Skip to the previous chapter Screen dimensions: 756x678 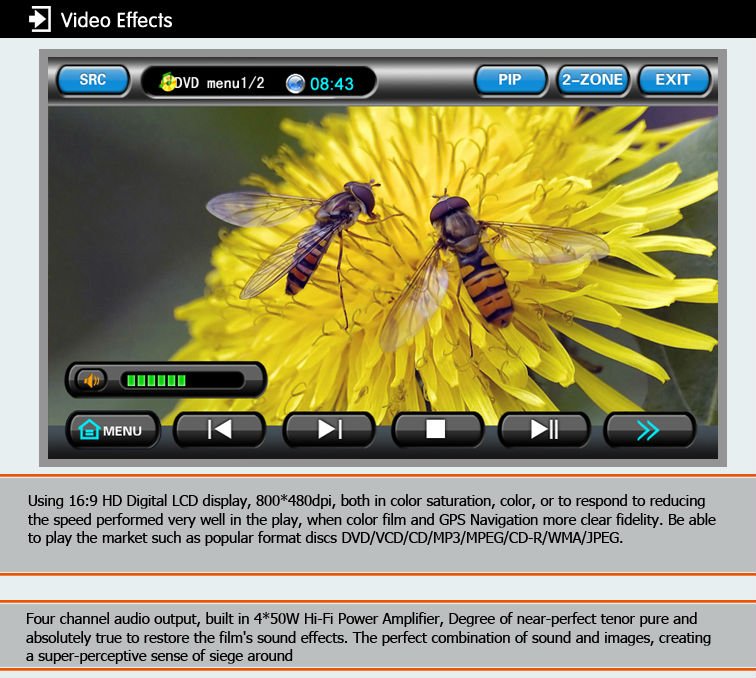pyautogui.click(x=219, y=430)
